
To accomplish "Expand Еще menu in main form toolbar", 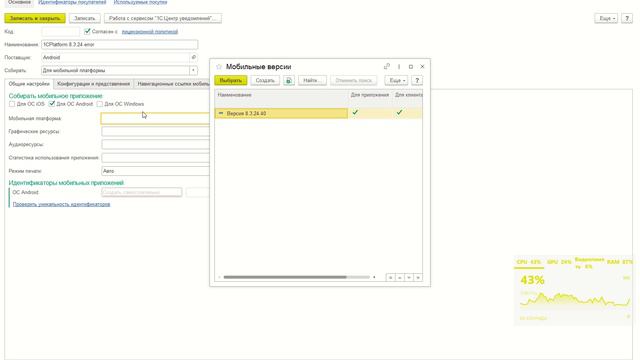I will (606, 18).
